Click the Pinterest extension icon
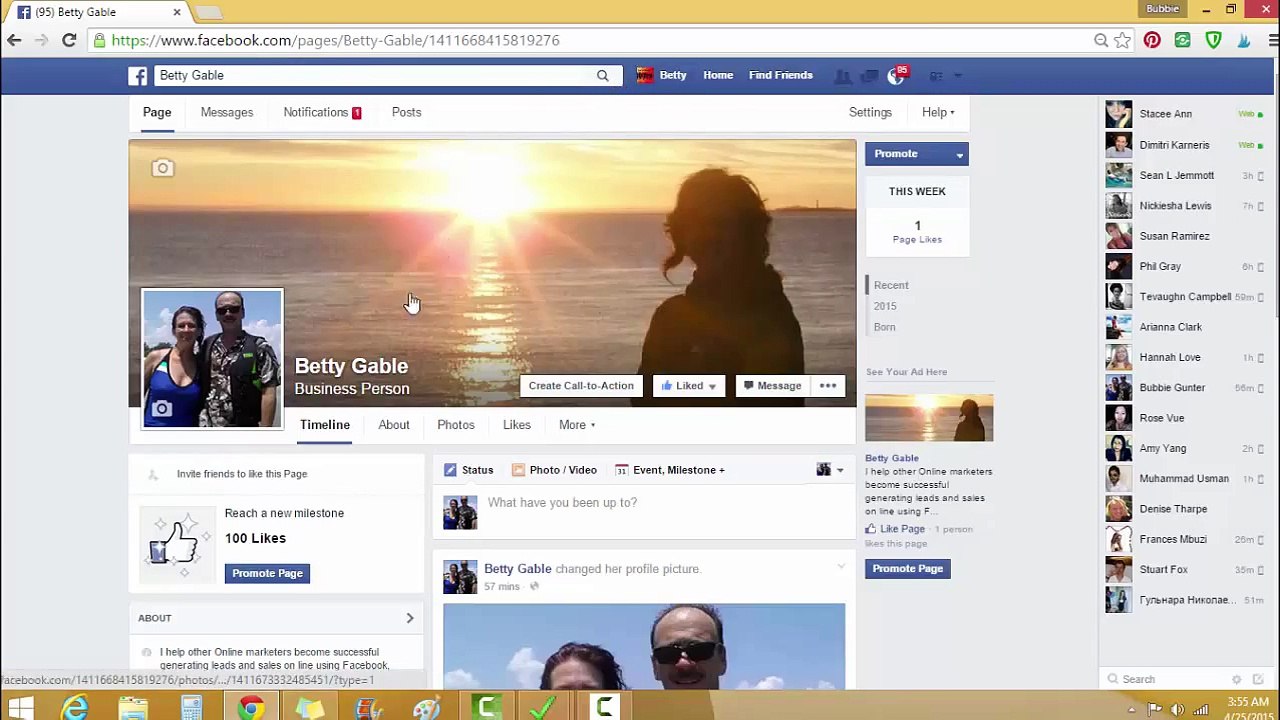Screen dimensions: 1280x720 [x=1152, y=40]
